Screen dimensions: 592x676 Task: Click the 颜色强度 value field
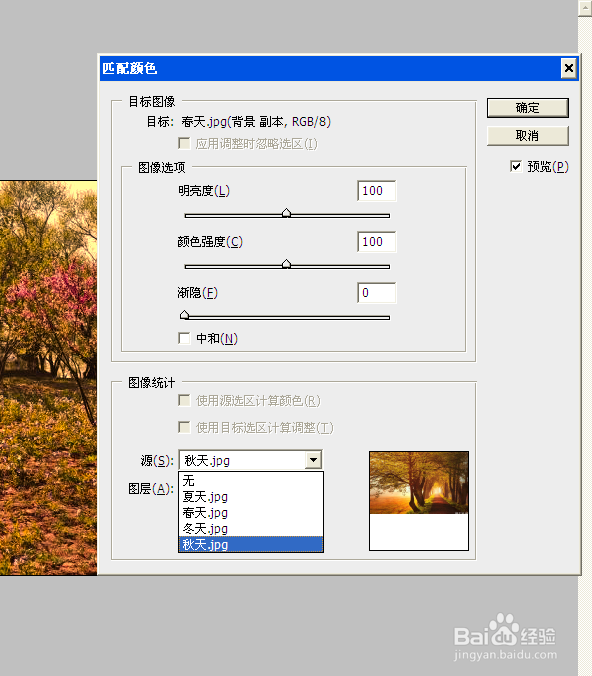coord(376,241)
